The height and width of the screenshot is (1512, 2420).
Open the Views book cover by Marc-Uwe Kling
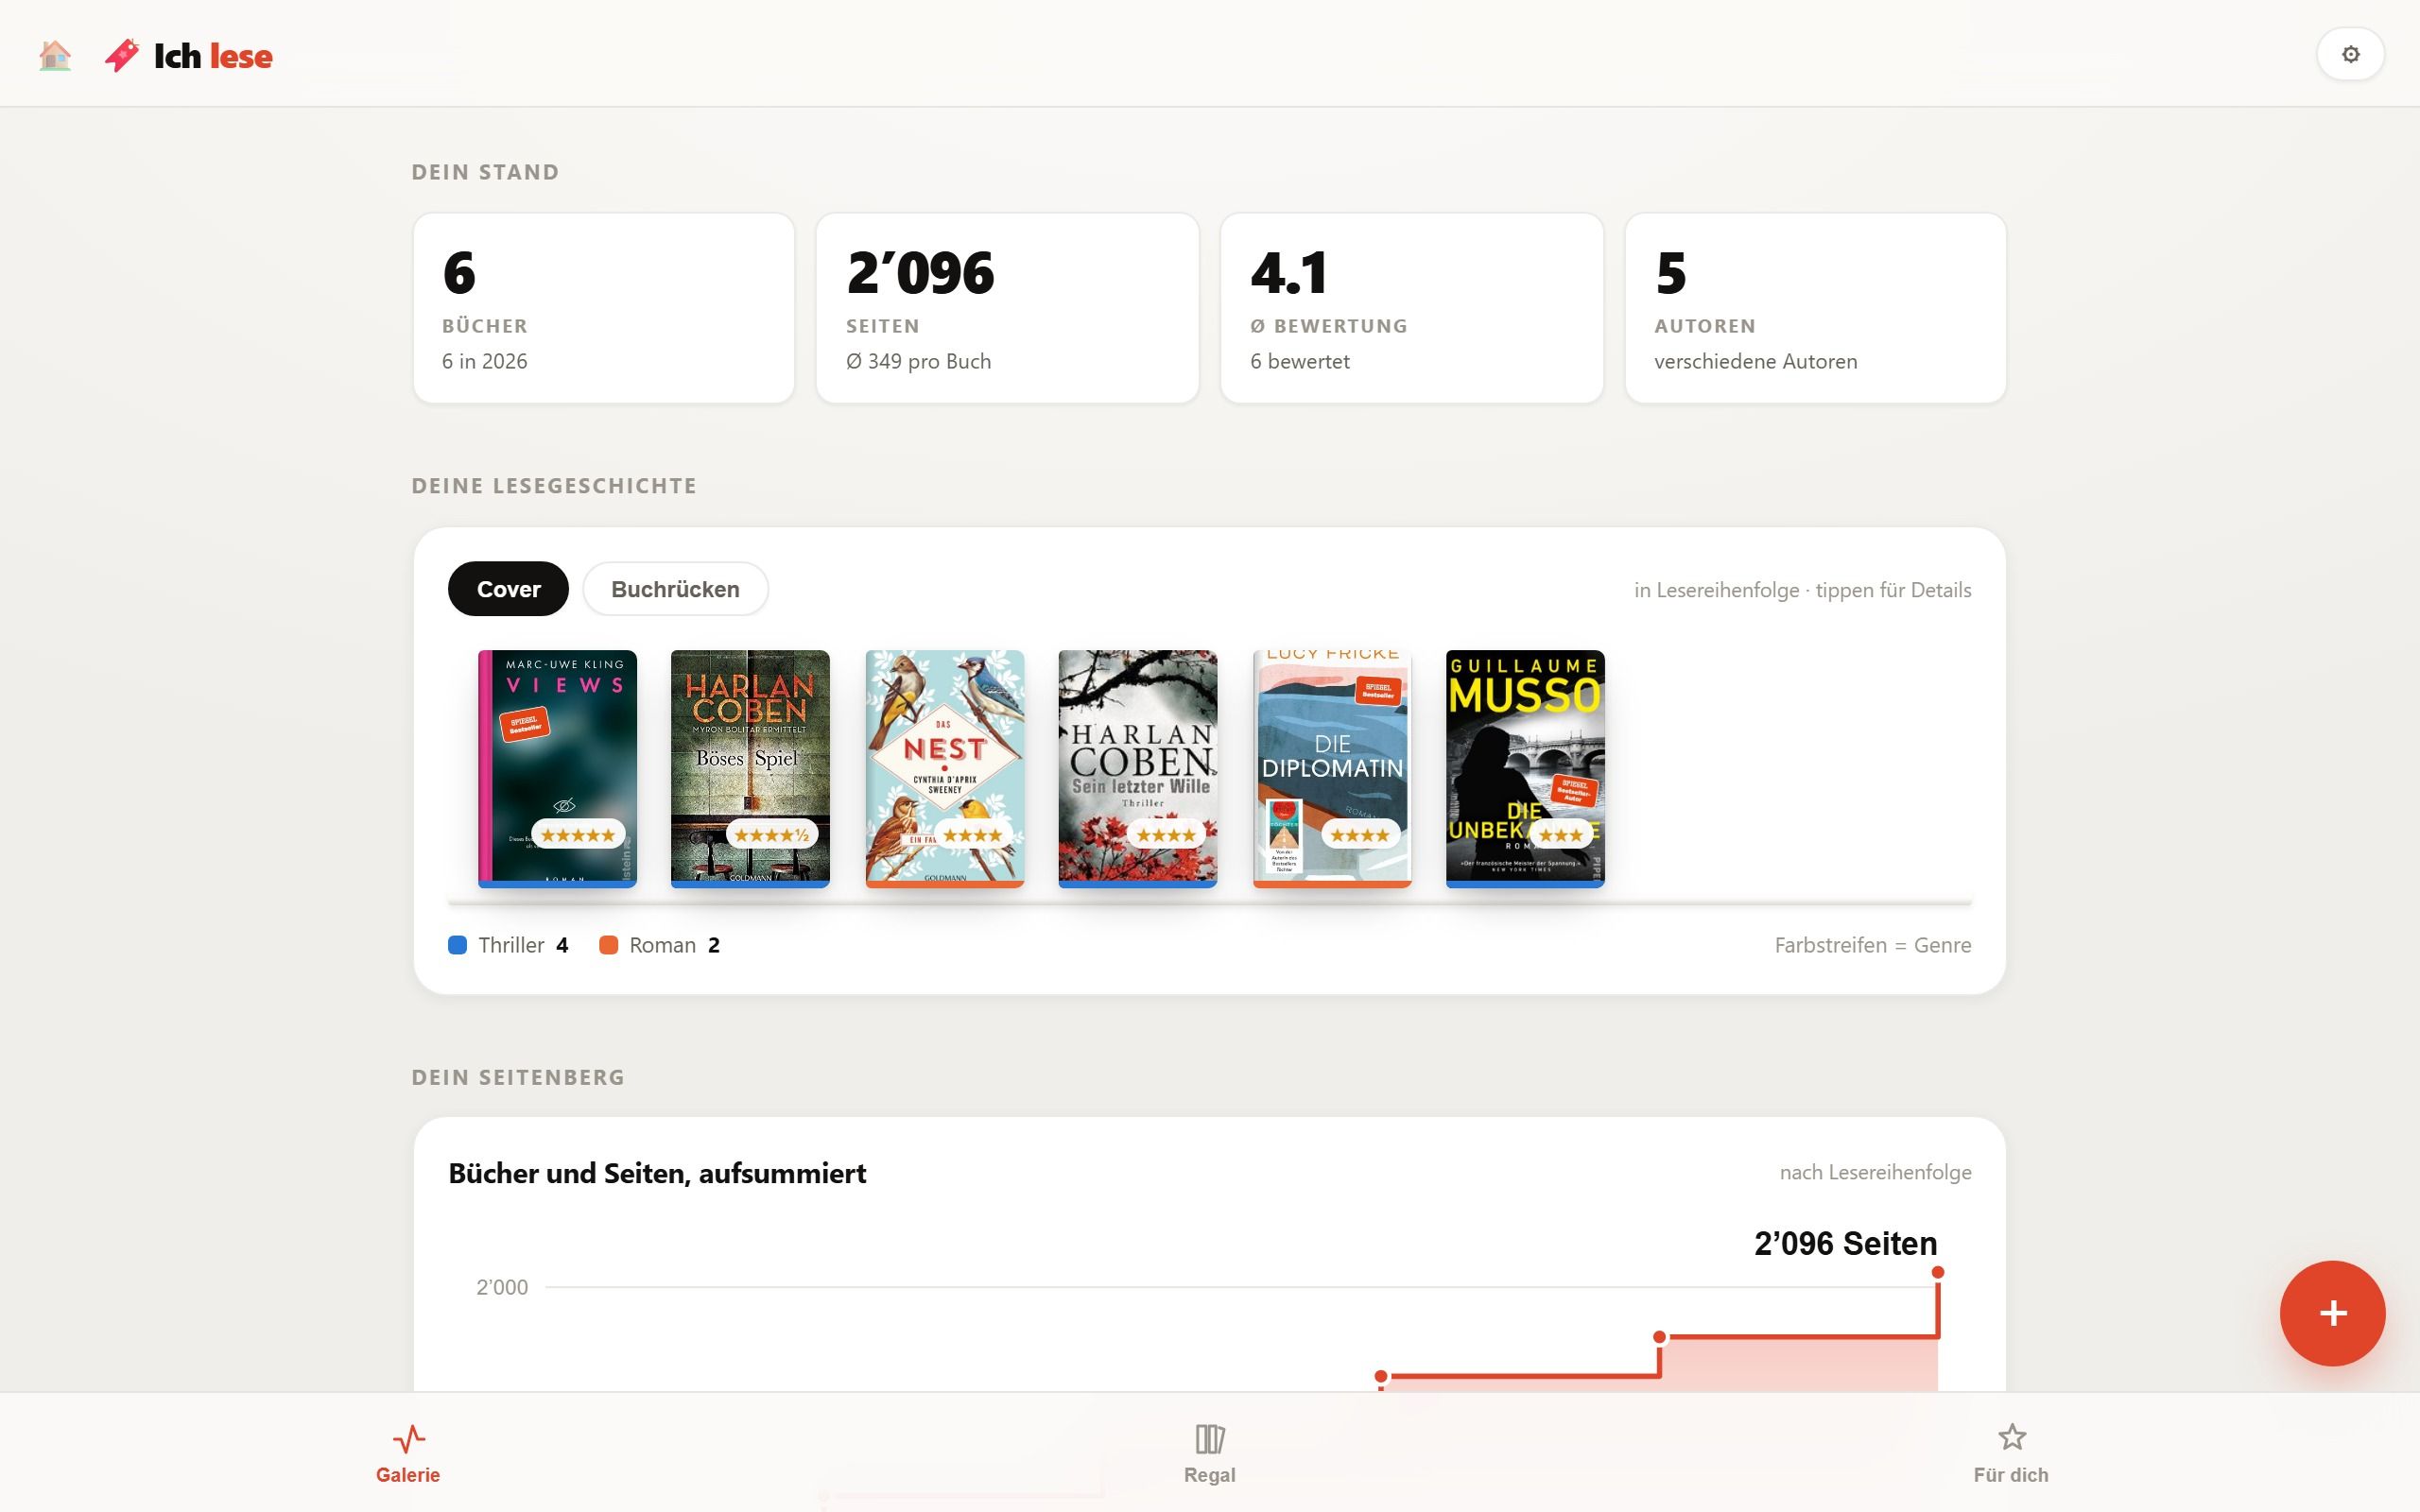557,768
